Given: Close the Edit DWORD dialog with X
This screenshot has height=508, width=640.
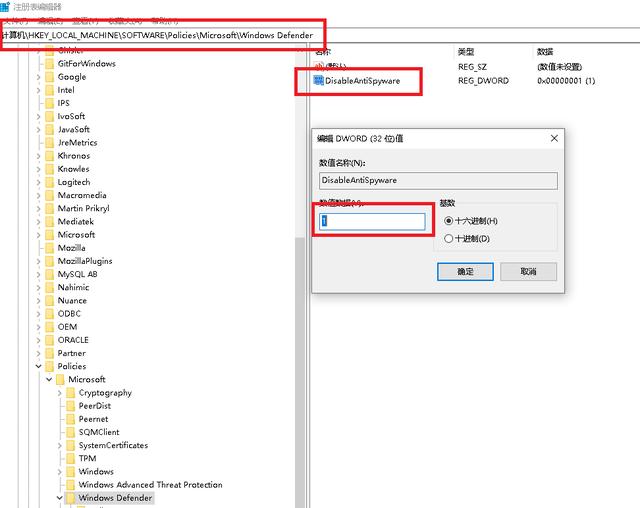Looking at the screenshot, I should coord(554,138).
